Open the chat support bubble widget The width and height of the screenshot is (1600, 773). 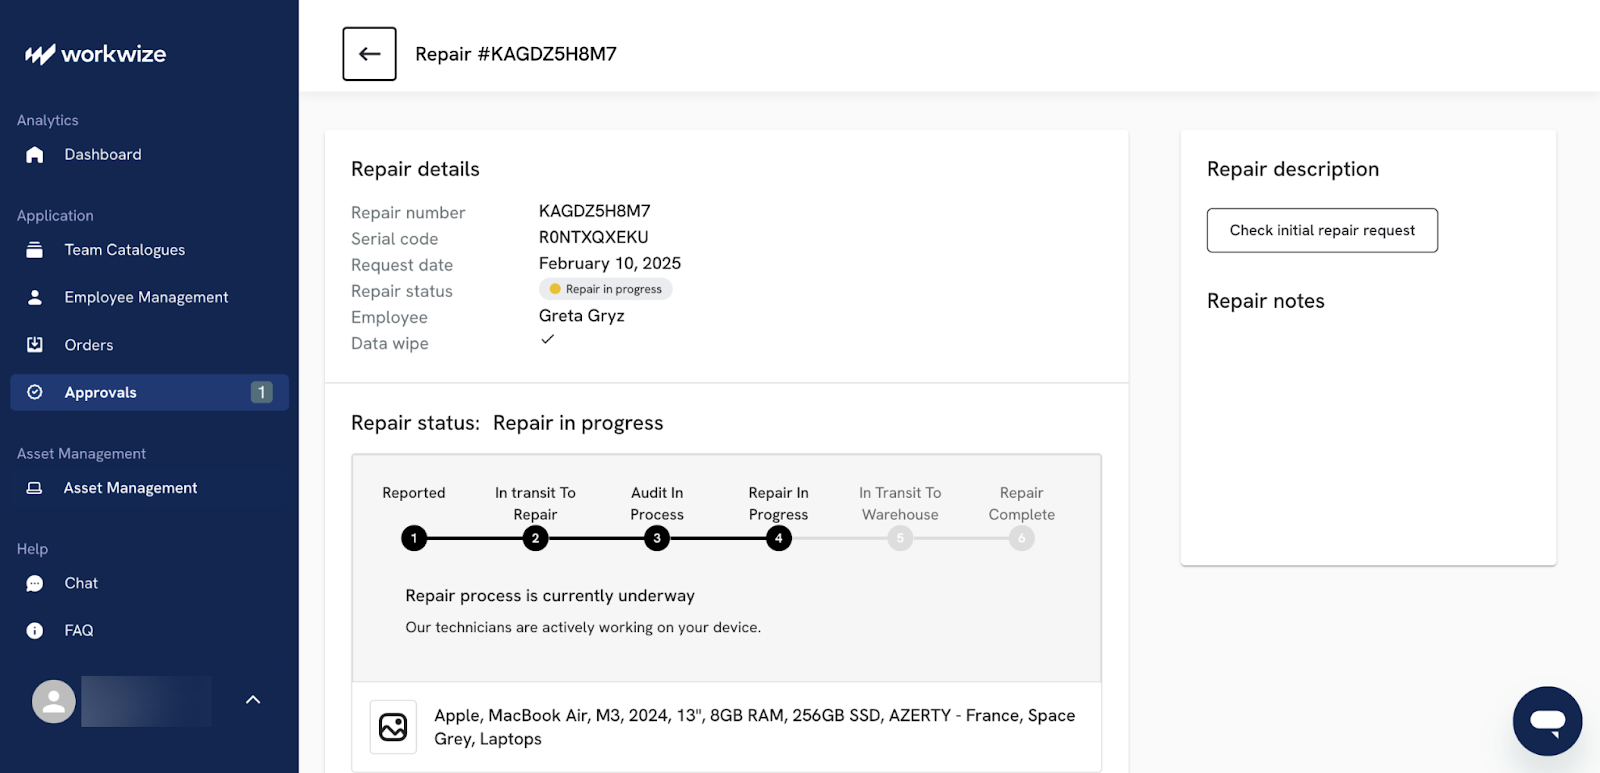(1547, 720)
